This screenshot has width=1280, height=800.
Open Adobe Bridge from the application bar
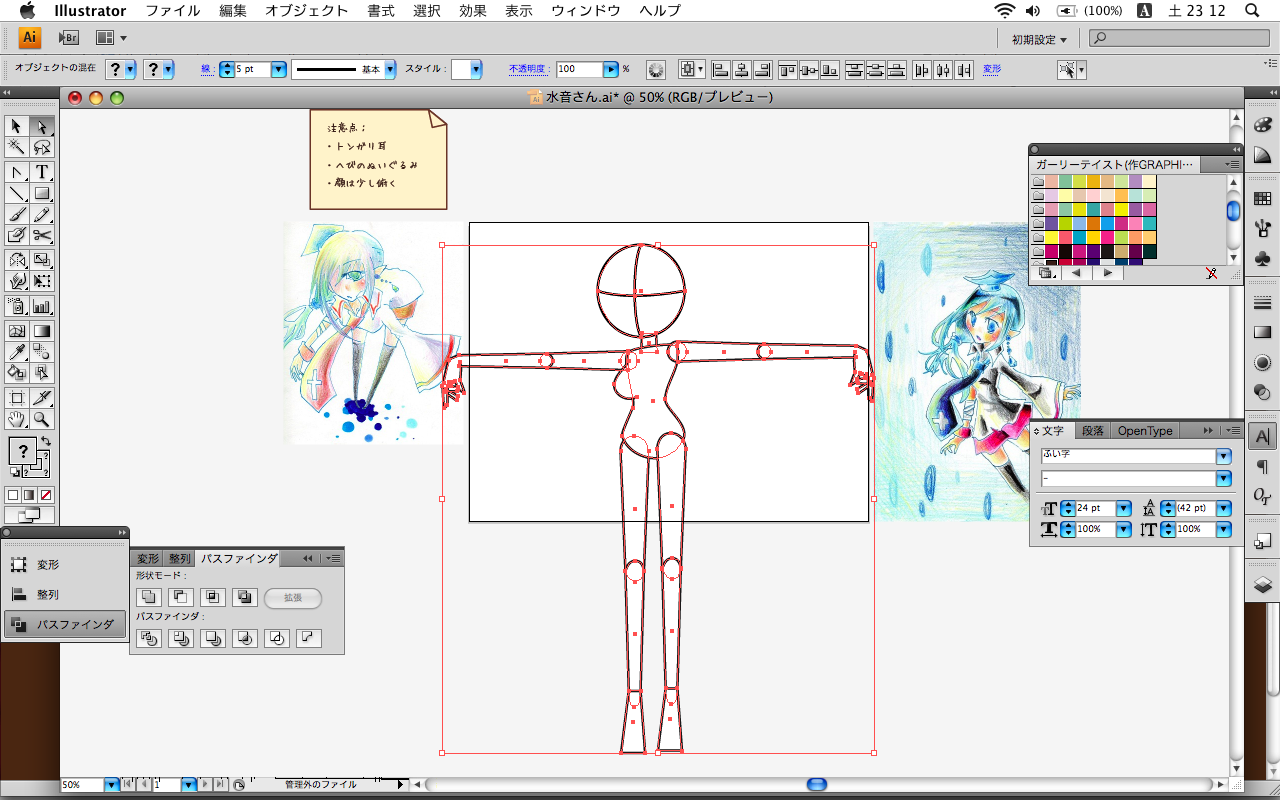tap(68, 38)
